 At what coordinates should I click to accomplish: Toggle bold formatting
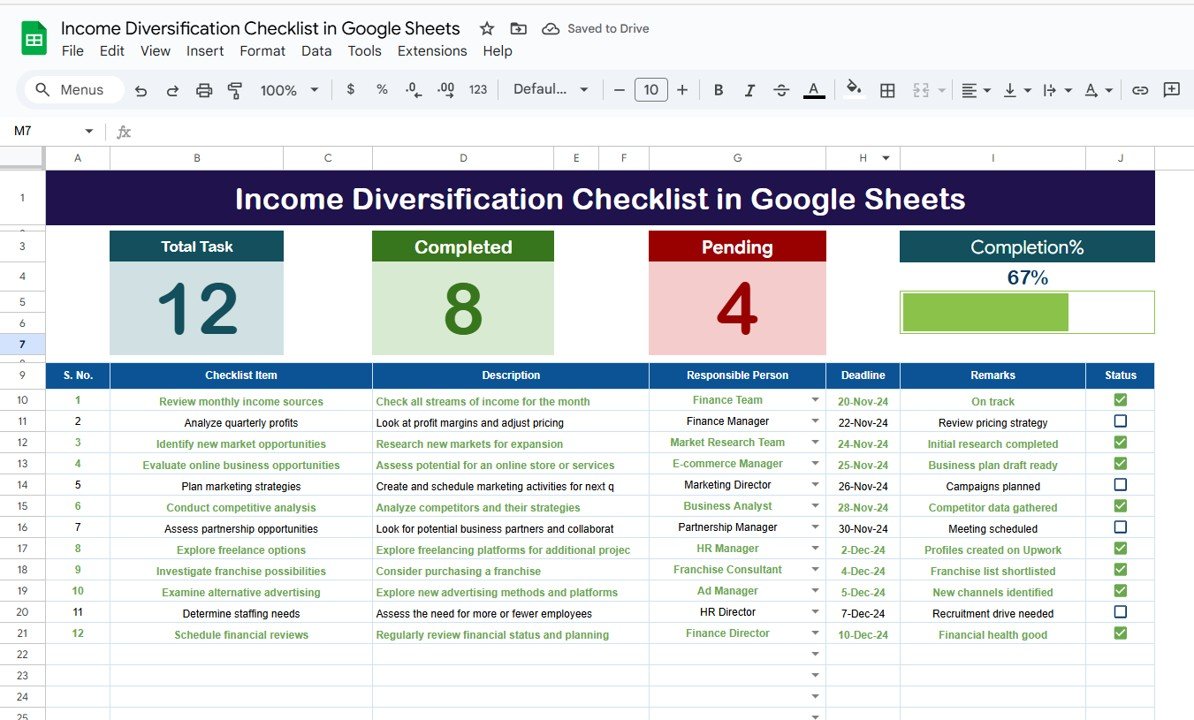pos(718,90)
